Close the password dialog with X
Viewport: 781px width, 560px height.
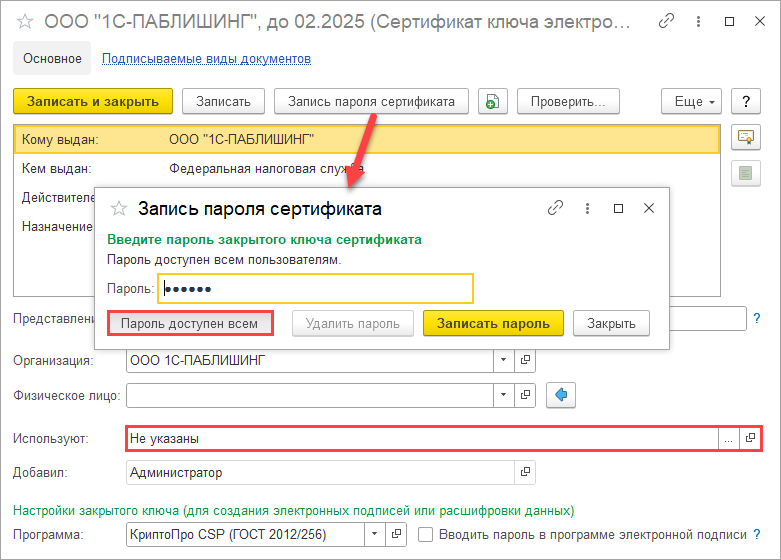coord(649,208)
